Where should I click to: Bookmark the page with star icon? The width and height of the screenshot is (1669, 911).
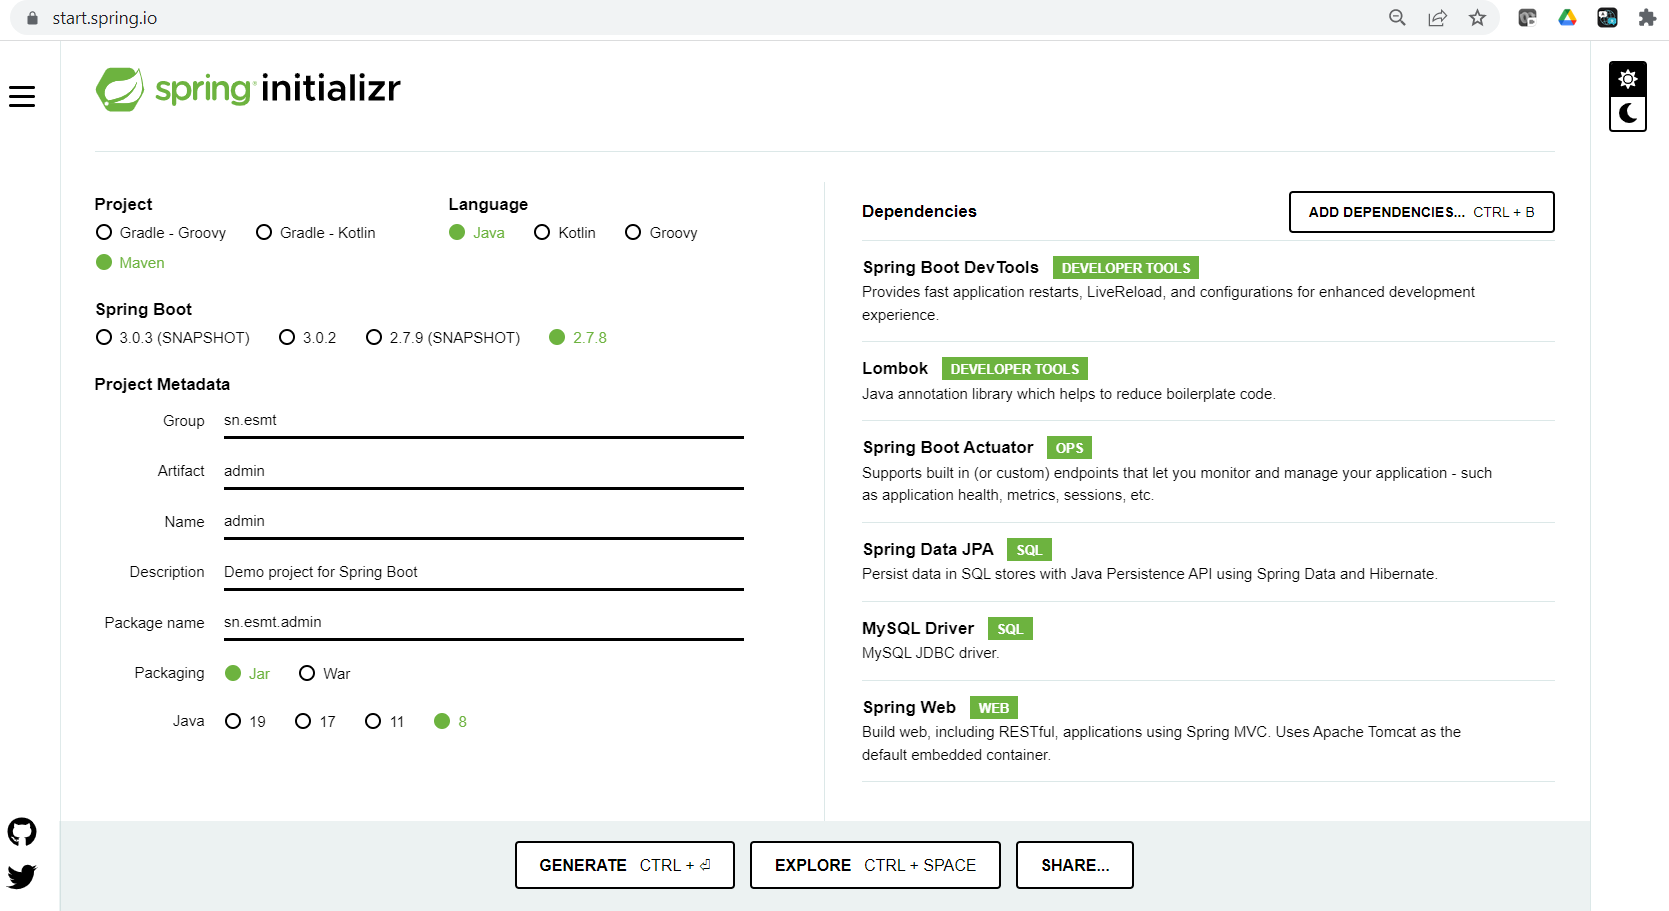click(x=1477, y=18)
